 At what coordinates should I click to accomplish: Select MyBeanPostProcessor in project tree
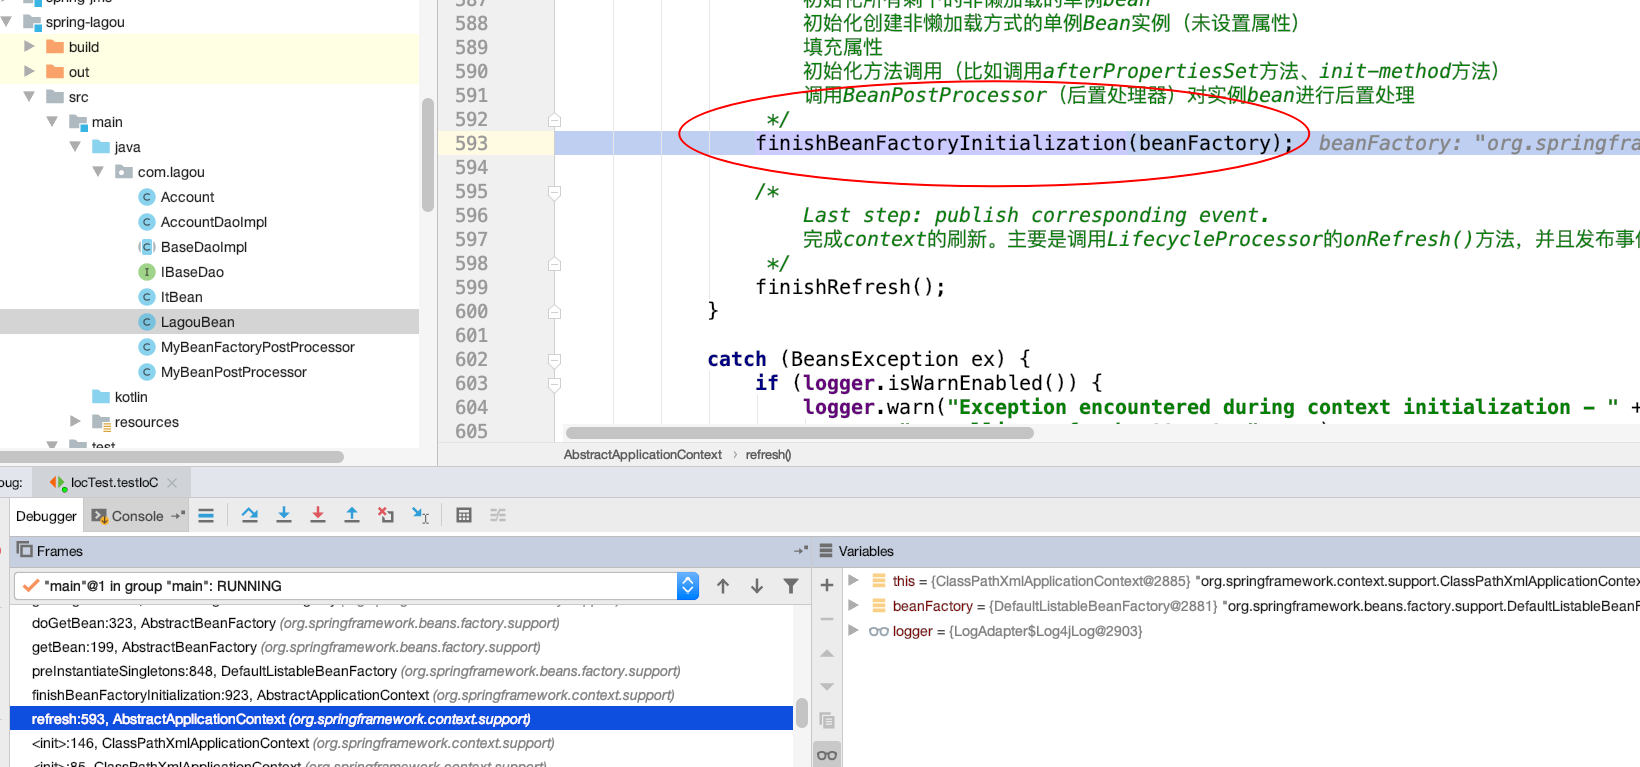(x=234, y=372)
